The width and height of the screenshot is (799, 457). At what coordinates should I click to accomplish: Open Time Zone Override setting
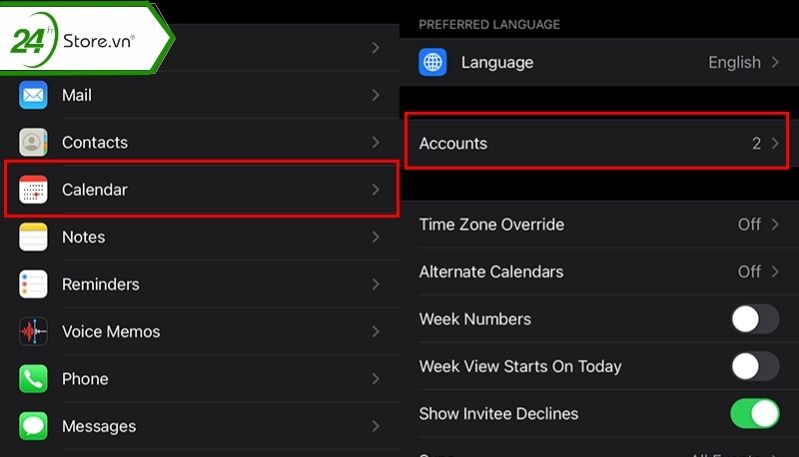pyautogui.click(x=599, y=225)
